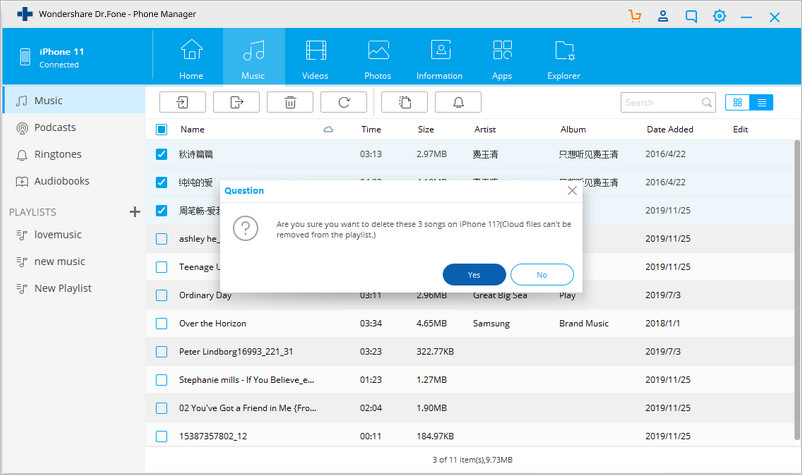Check the 02 You've Got a Friend checkbox

(x=161, y=408)
